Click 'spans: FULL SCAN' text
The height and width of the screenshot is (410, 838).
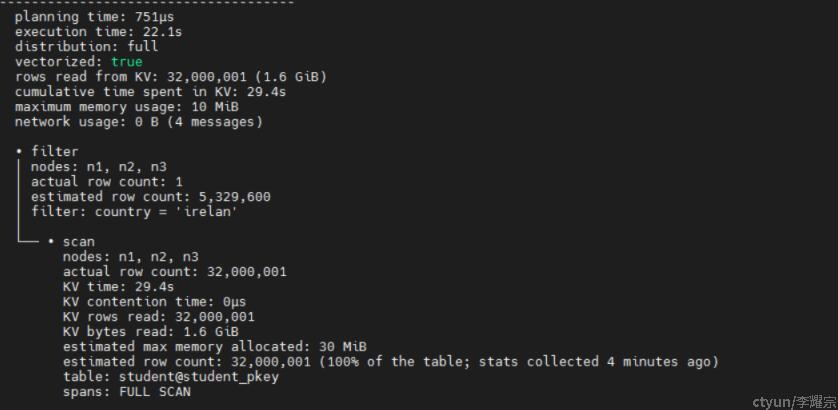tap(127, 391)
